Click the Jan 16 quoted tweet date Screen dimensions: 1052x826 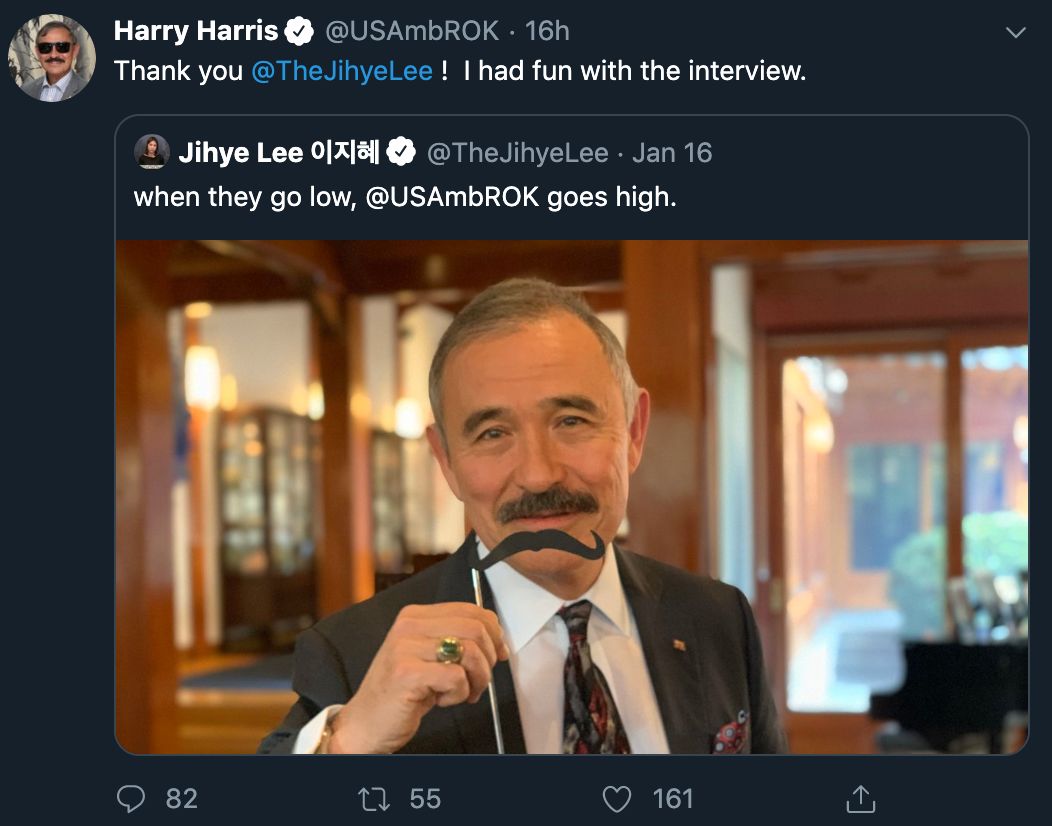tap(672, 153)
